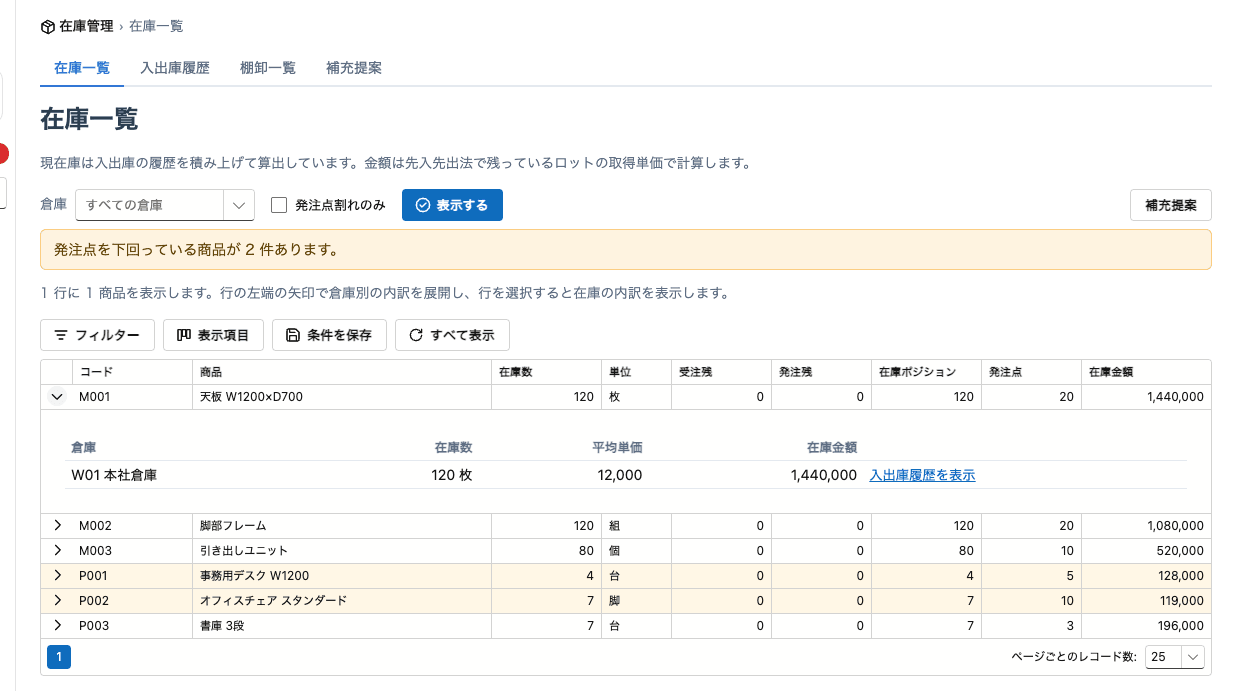This screenshot has height=691, width=1236.
Task: Click the 12,000 average unit price
Action: point(620,475)
